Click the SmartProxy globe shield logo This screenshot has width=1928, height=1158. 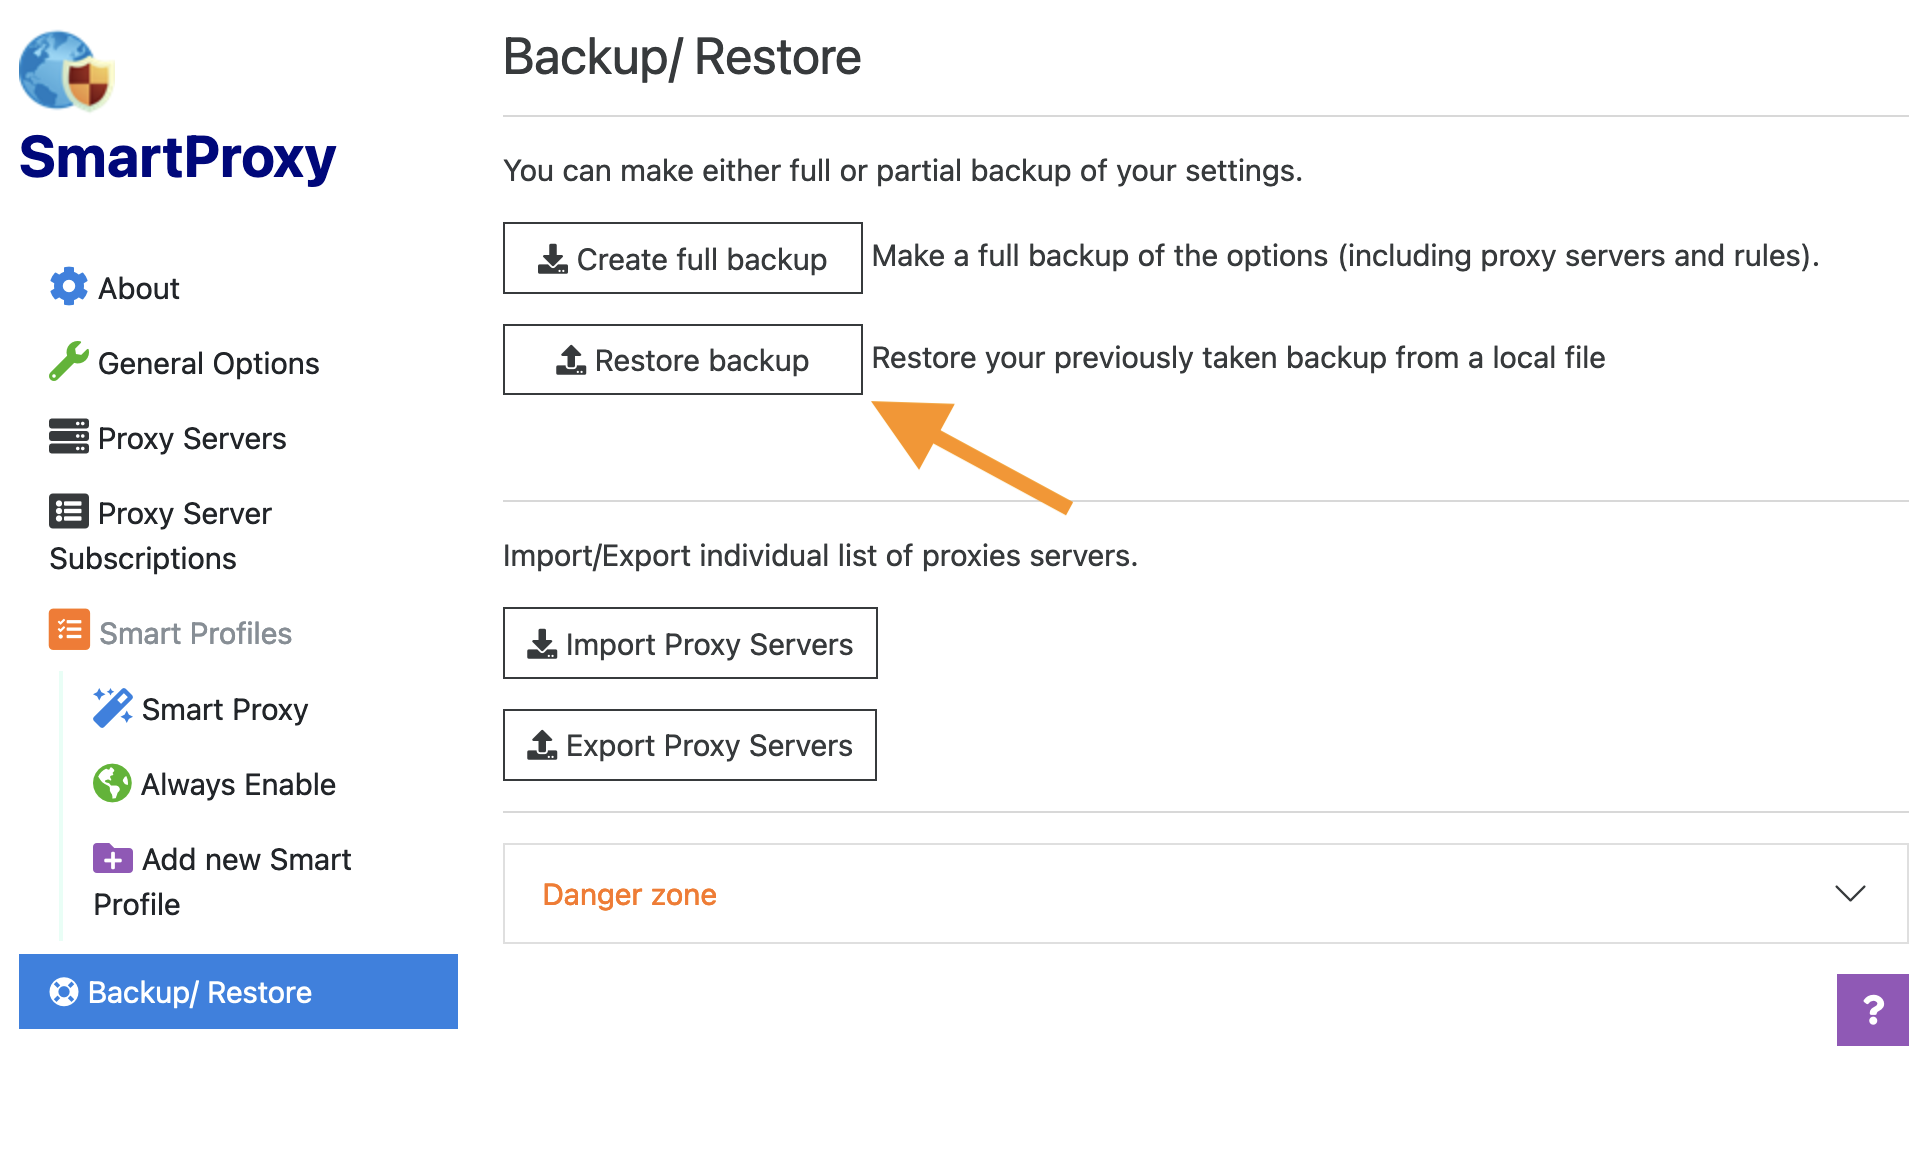(x=67, y=71)
